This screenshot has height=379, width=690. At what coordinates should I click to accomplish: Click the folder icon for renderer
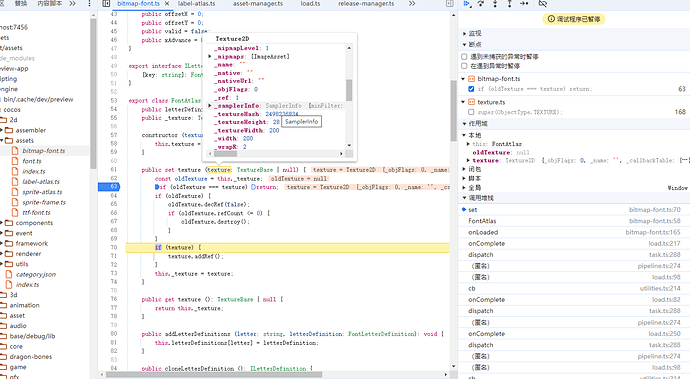tap(9, 254)
